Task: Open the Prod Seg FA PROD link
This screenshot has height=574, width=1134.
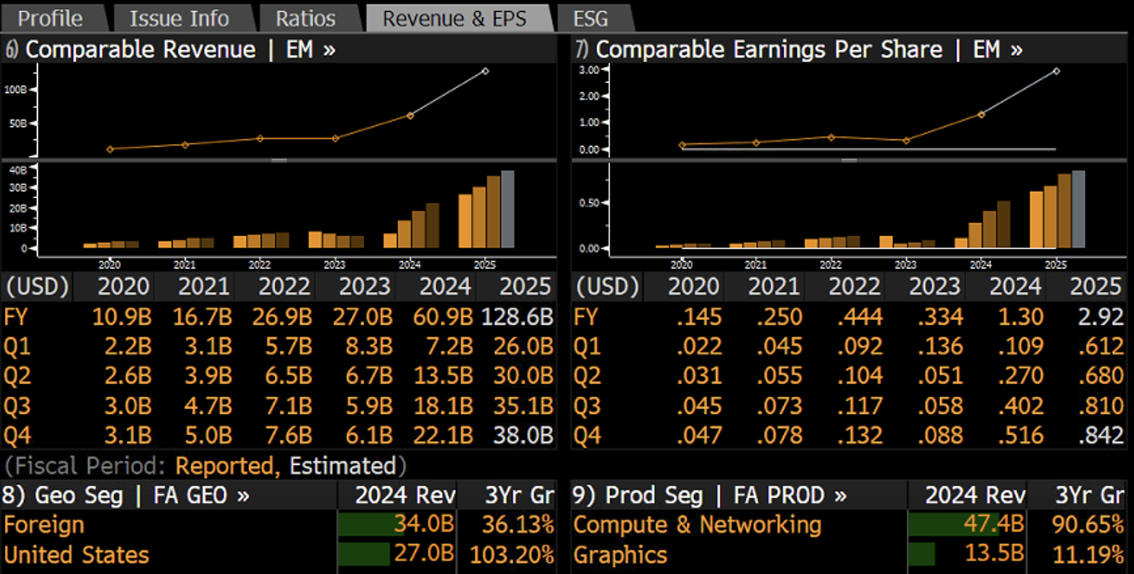Action: coord(709,495)
